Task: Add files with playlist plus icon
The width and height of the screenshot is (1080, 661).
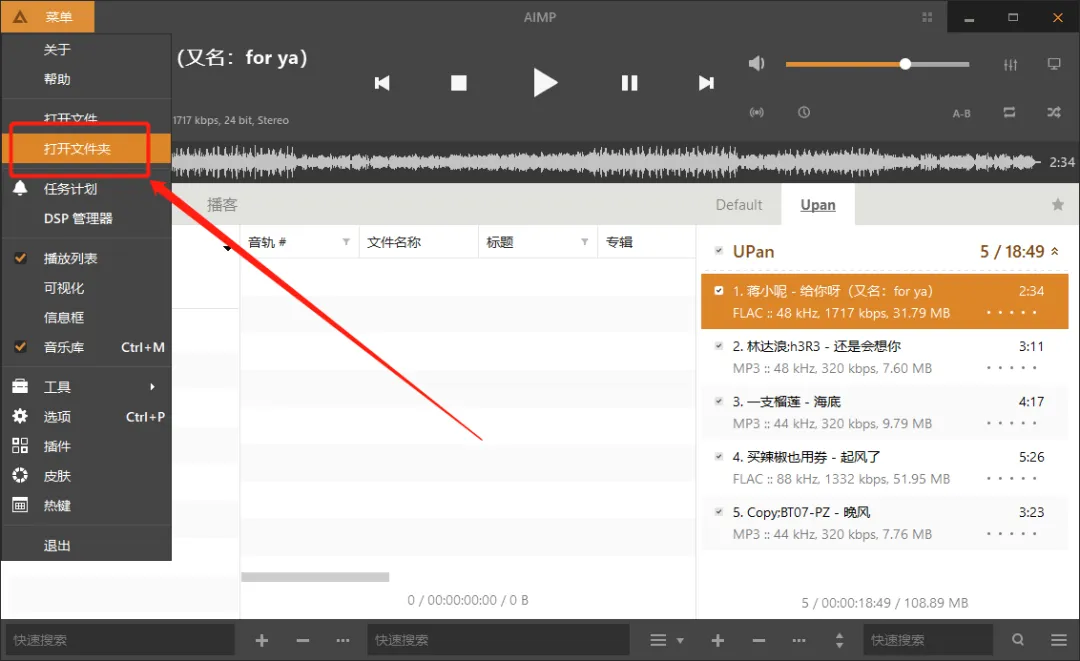Action: click(x=718, y=640)
